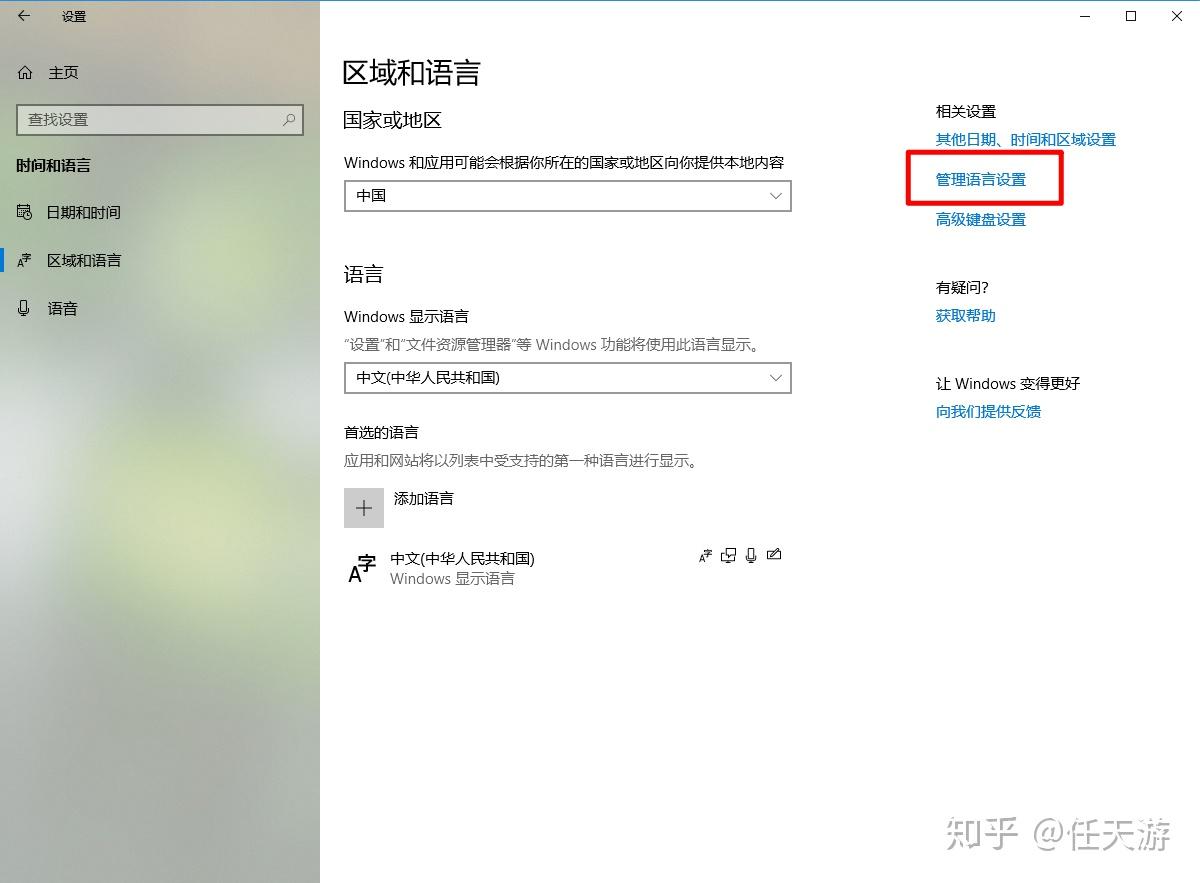Open the 国家或地区 dropdown showing 中国

[567, 196]
